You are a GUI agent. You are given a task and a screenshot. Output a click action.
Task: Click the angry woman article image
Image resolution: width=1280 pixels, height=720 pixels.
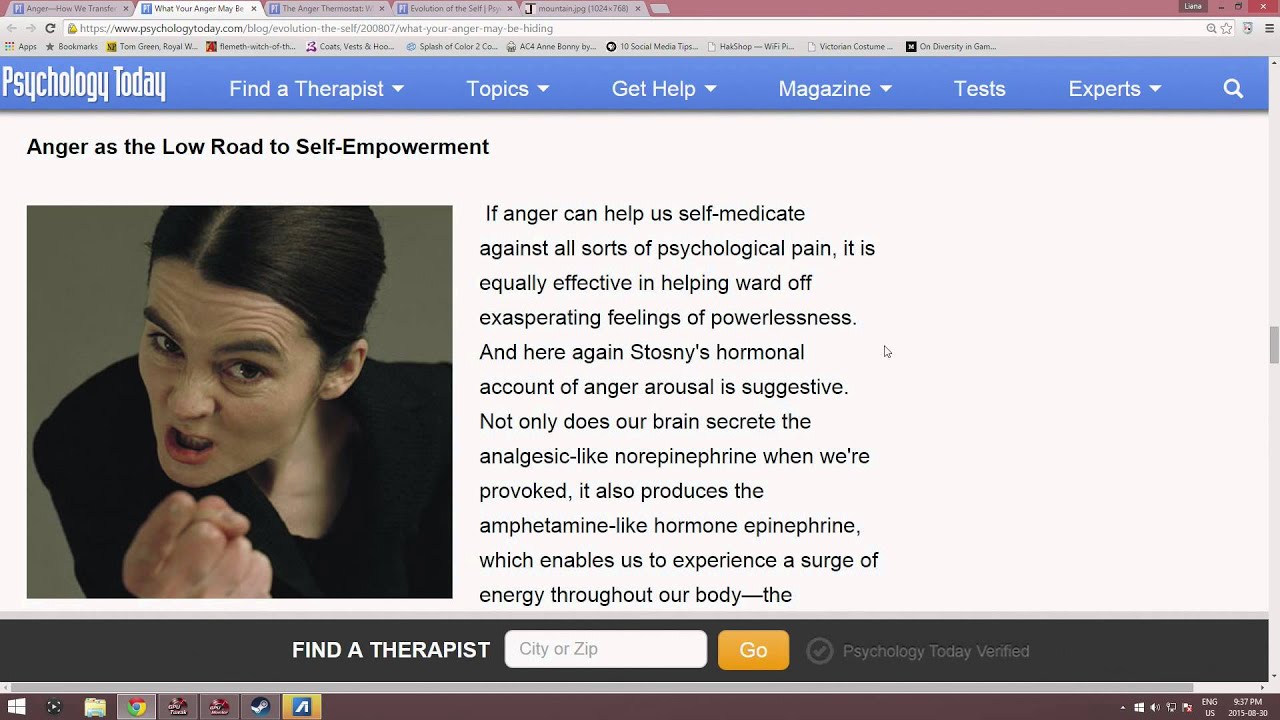239,402
